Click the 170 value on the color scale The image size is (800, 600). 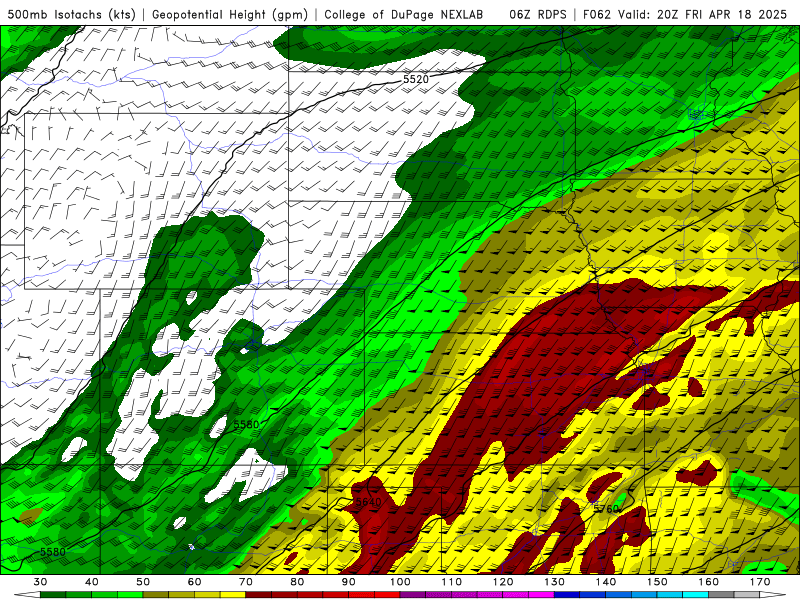click(760, 582)
